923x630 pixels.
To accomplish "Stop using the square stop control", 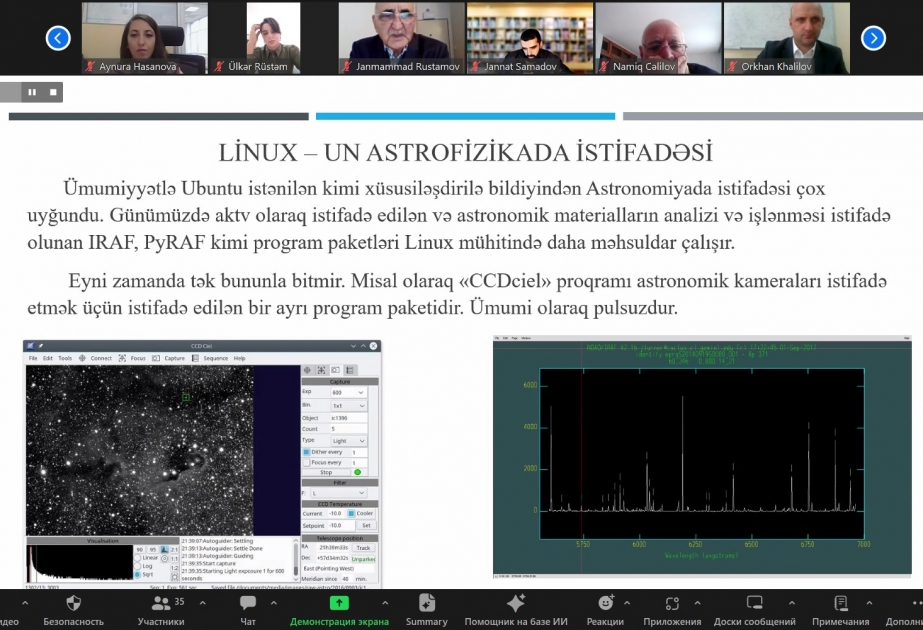I will pos(53,92).
